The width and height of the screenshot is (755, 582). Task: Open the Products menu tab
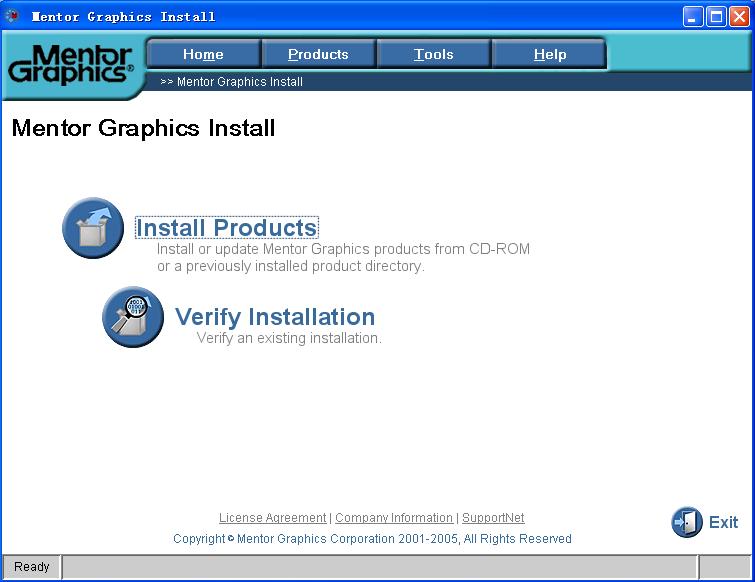318,54
